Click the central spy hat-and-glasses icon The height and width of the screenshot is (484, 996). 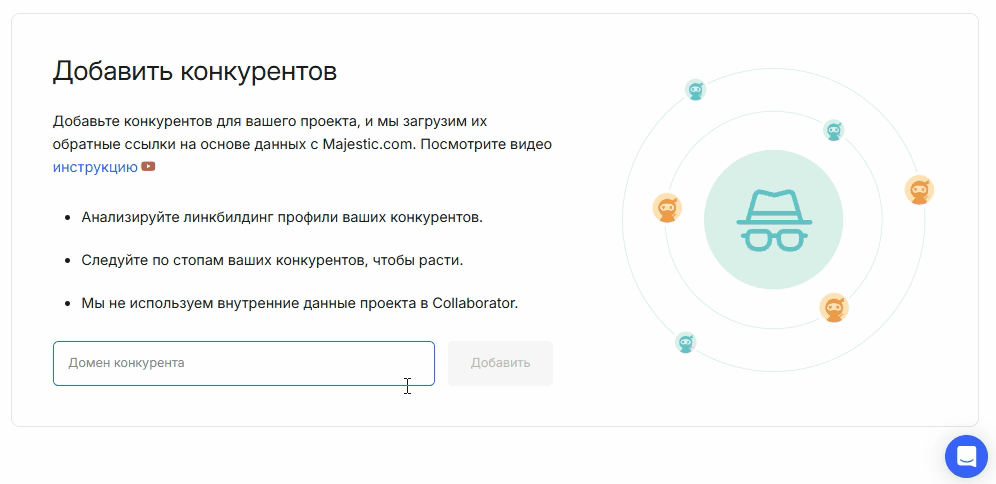773,220
